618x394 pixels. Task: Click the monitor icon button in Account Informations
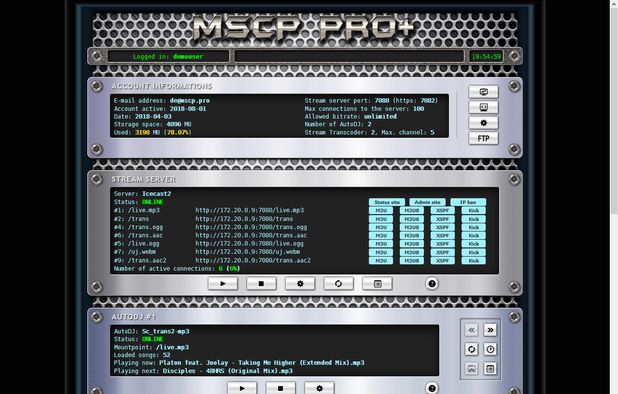pyautogui.click(x=483, y=92)
